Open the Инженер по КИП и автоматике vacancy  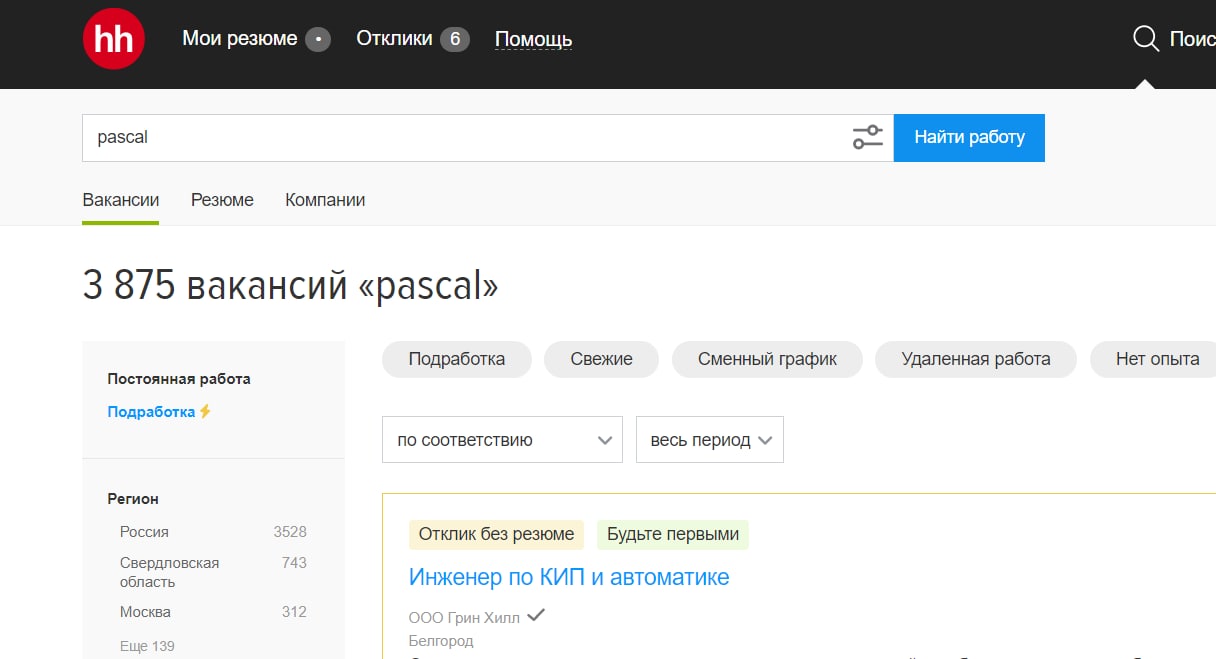coord(569,577)
